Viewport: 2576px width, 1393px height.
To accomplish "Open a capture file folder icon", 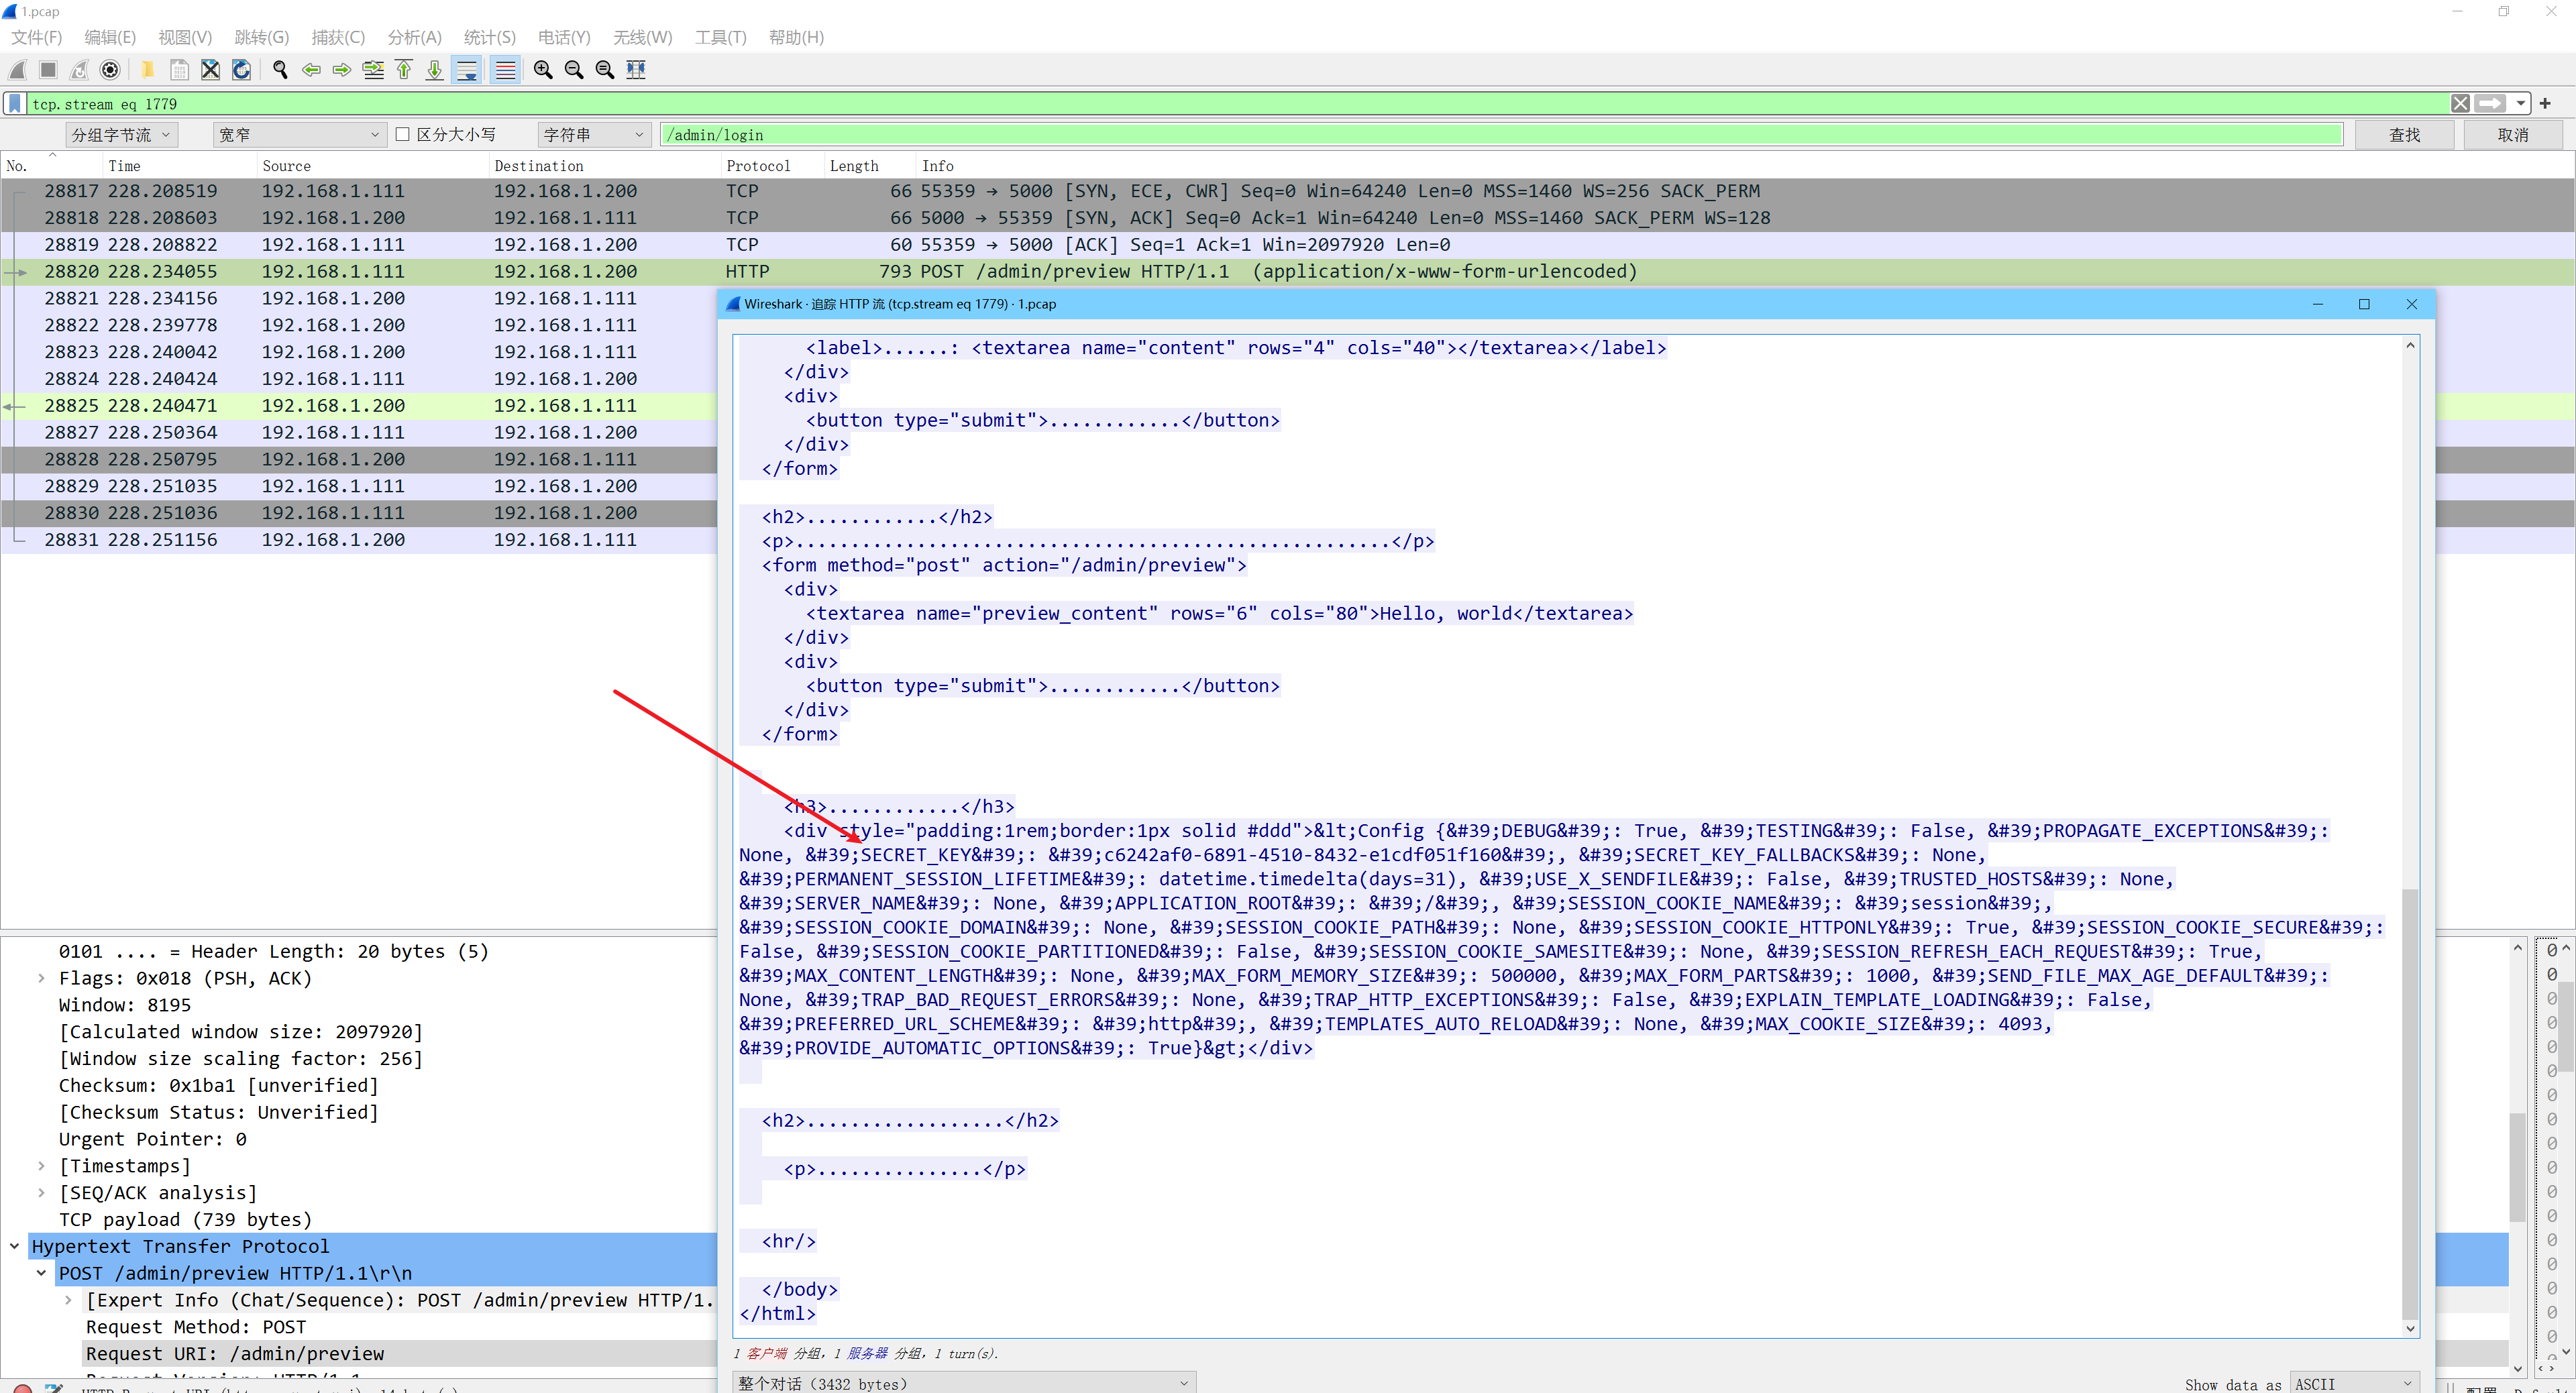I will (147, 69).
